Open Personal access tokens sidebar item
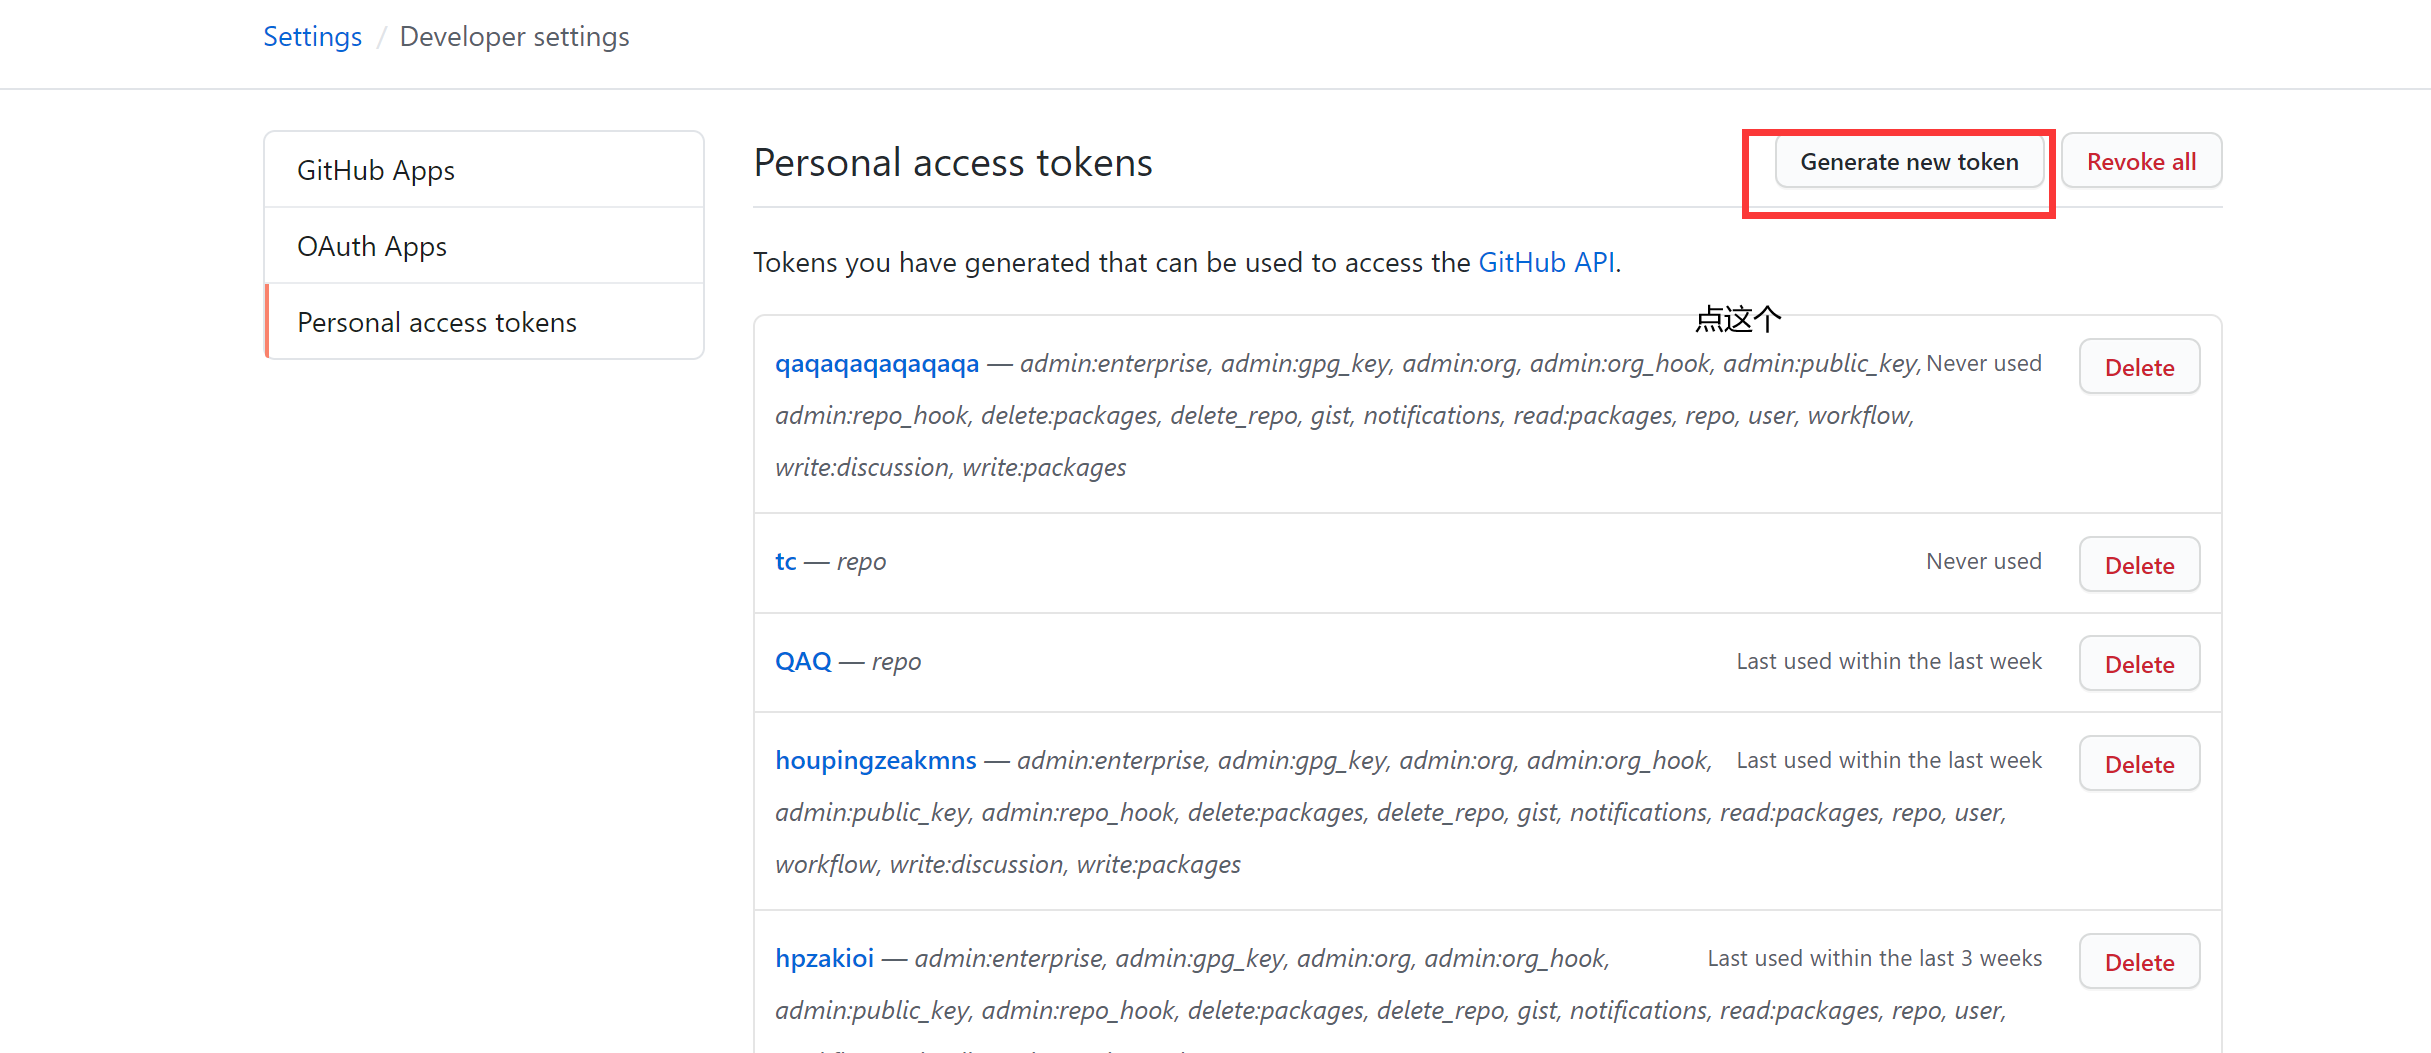The height and width of the screenshot is (1053, 2431). [437, 322]
